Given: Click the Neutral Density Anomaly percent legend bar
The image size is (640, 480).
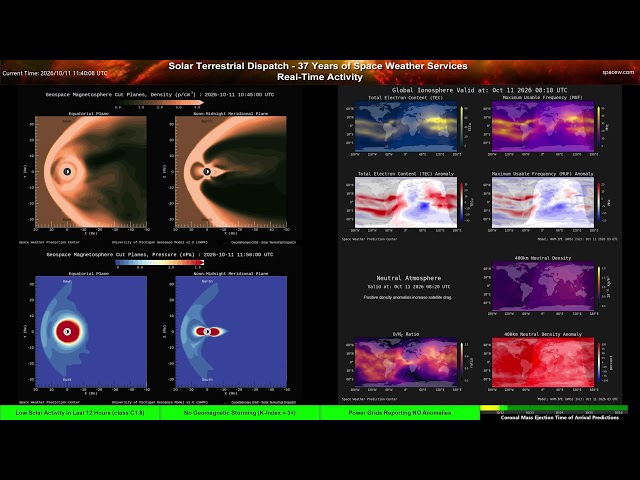Looking at the screenshot, I should tap(599, 362).
